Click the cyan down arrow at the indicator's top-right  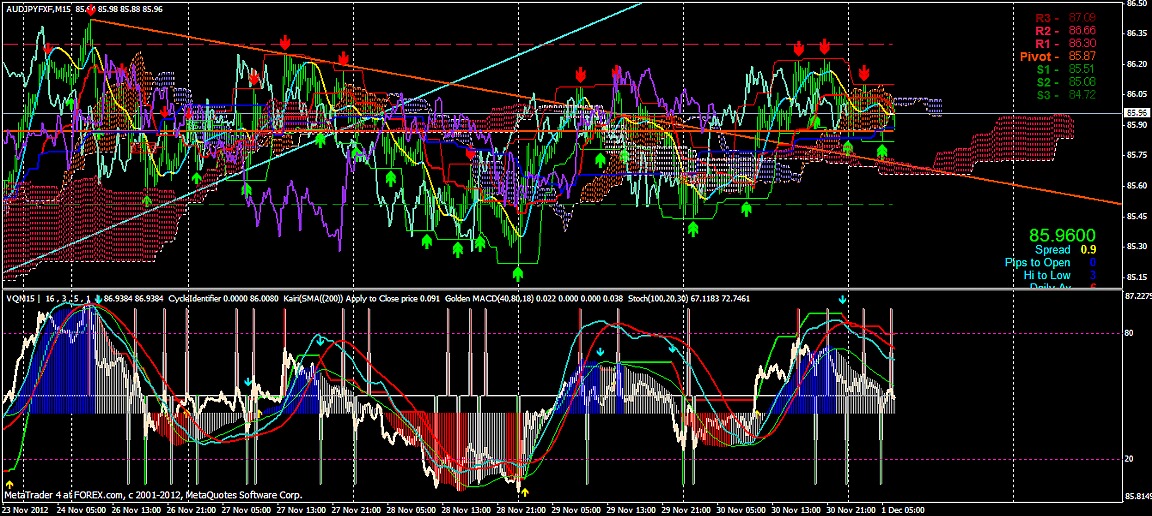pos(843,299)
